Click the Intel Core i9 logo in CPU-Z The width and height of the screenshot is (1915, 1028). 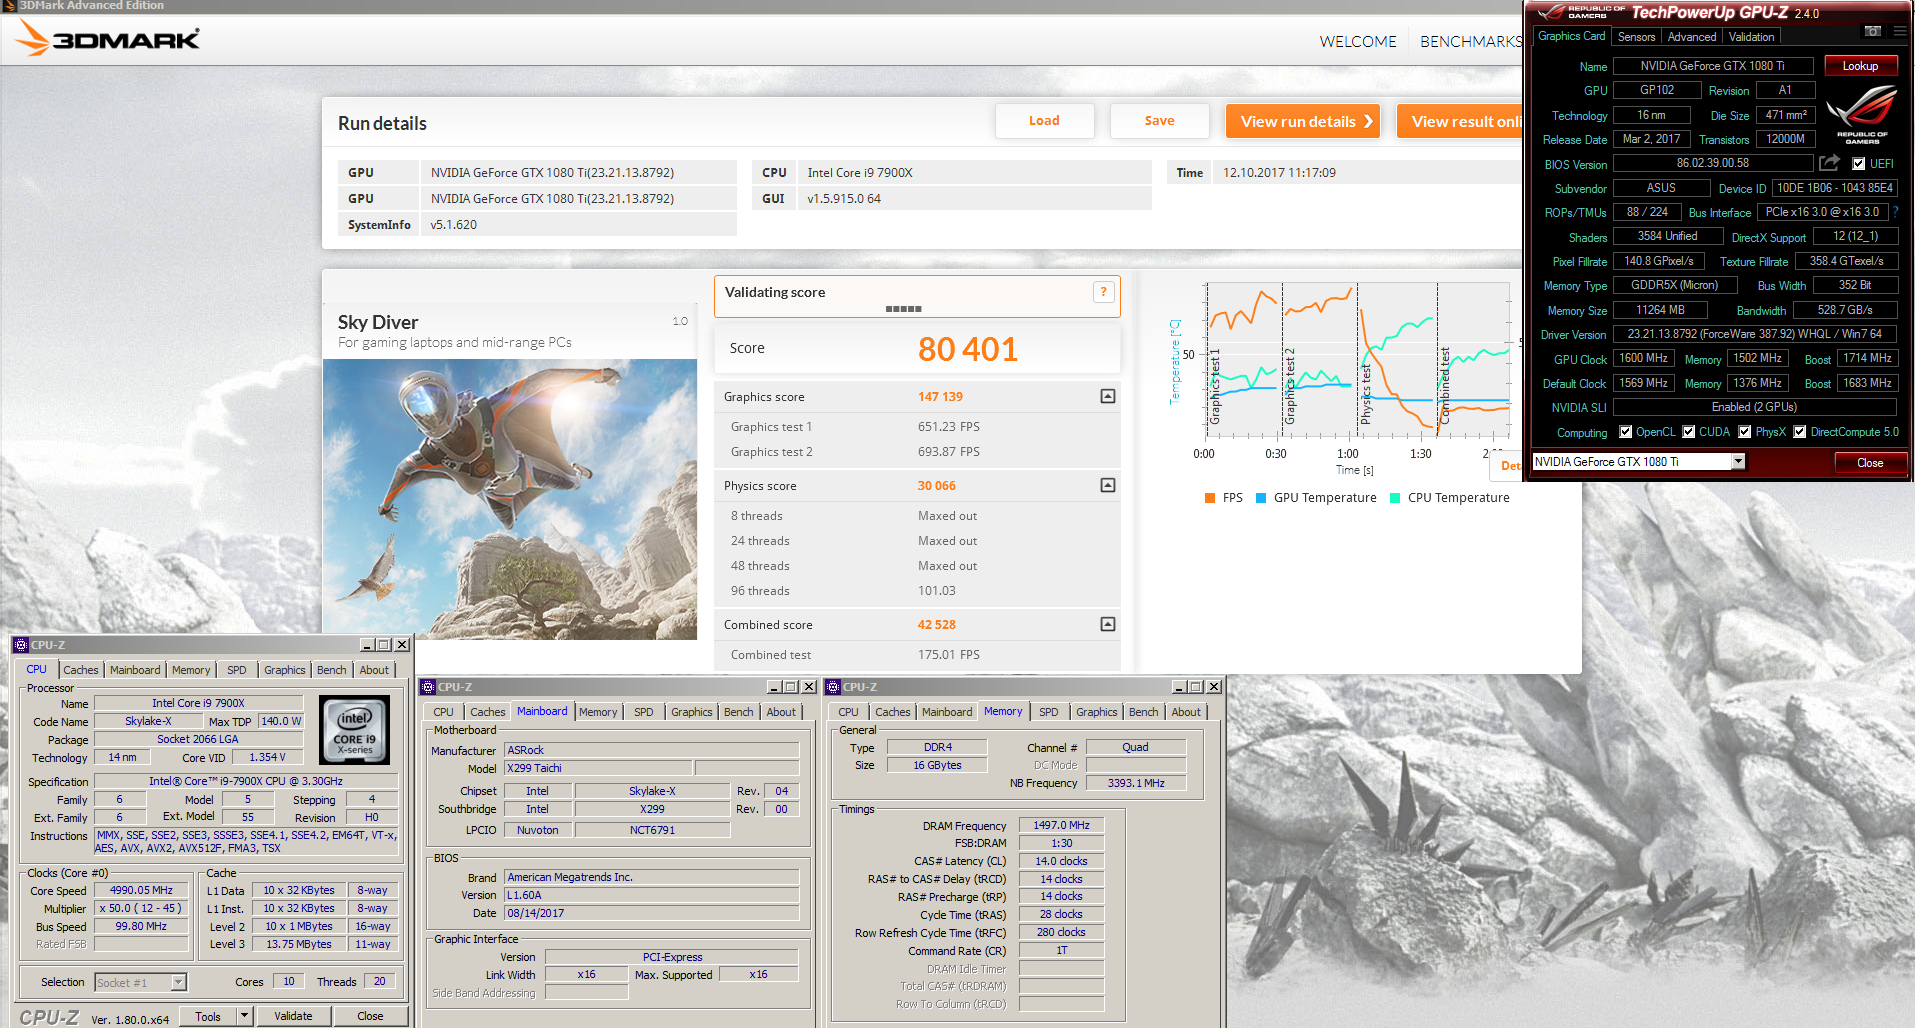[x=355, y=730]
